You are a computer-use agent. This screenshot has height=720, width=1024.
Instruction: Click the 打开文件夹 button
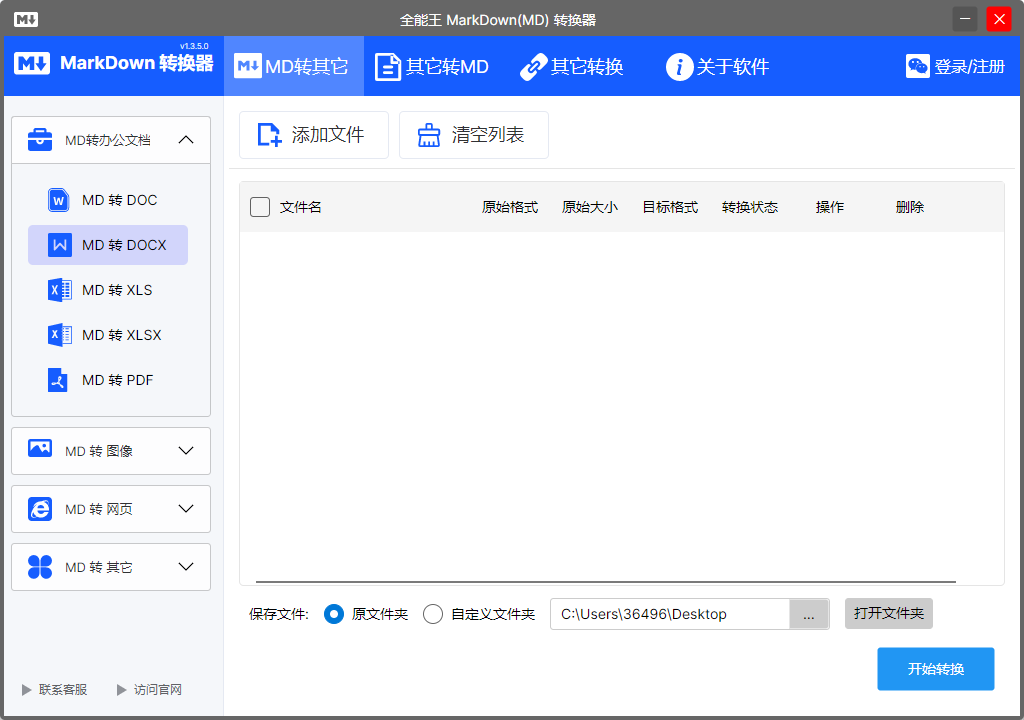click(x=889, y=614)
